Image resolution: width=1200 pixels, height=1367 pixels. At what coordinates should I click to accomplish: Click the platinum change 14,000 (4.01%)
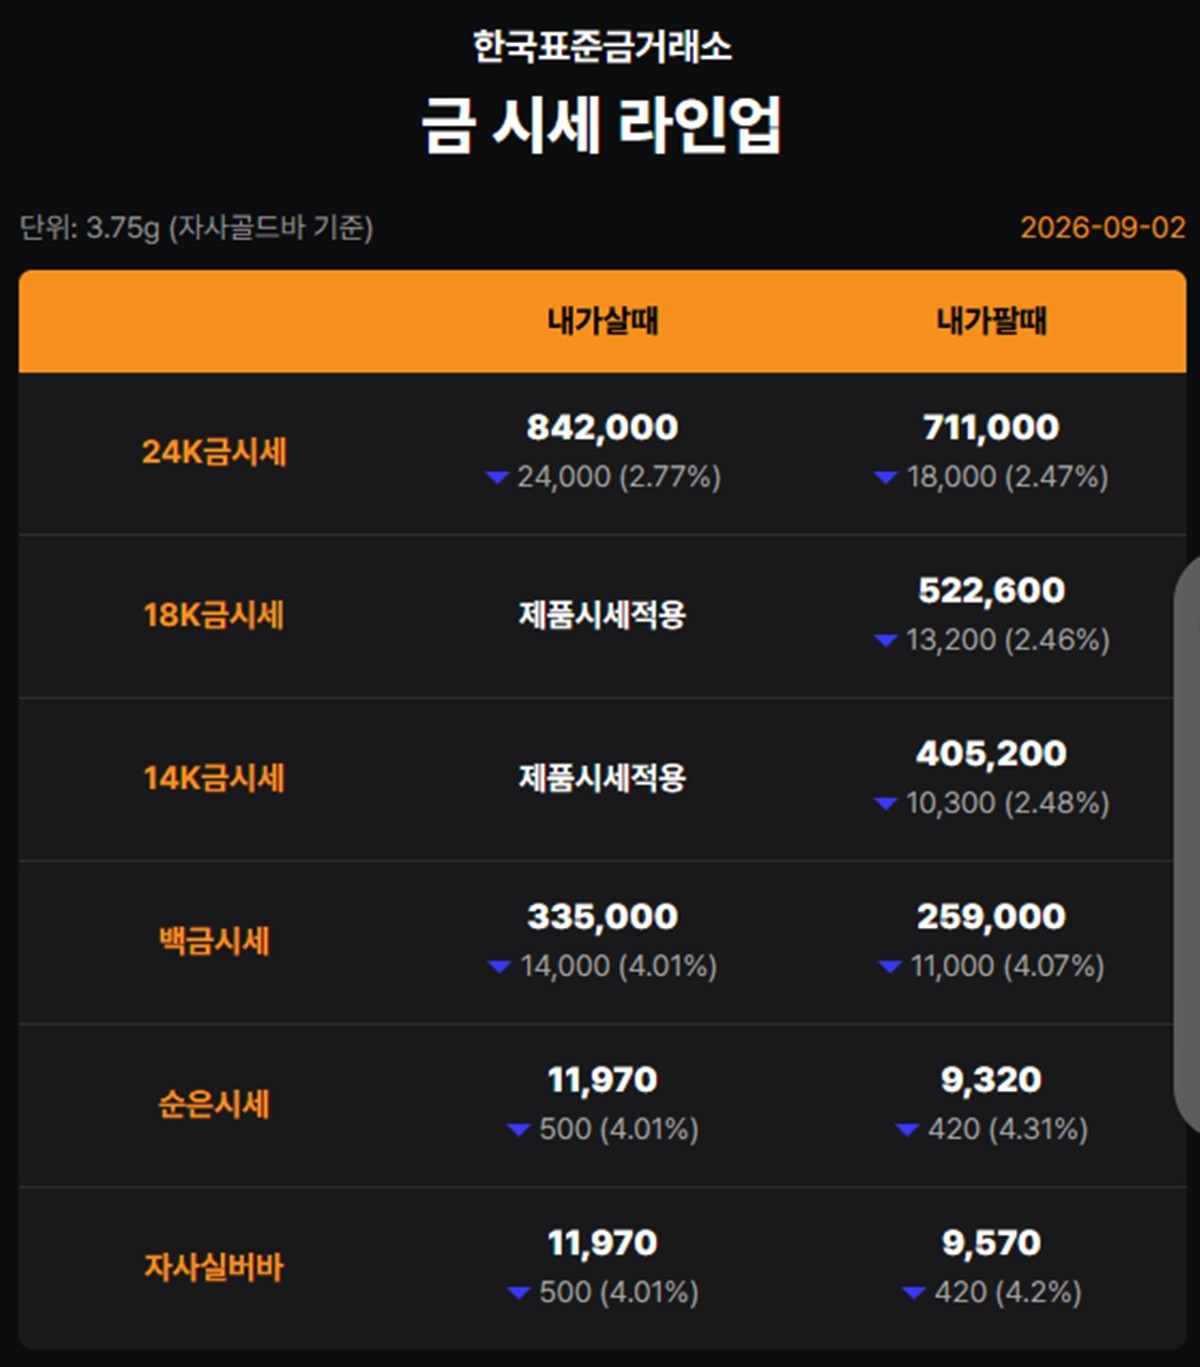(618, 966)
